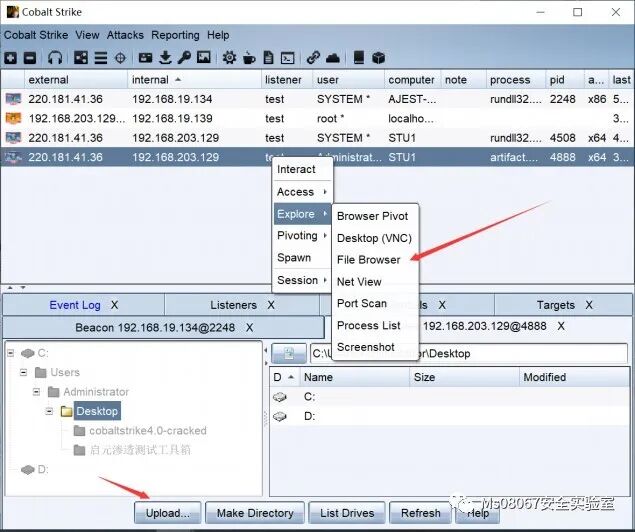Click the Refresh button
This screenshot has width=635, height=532.
(x=420, y=513)
